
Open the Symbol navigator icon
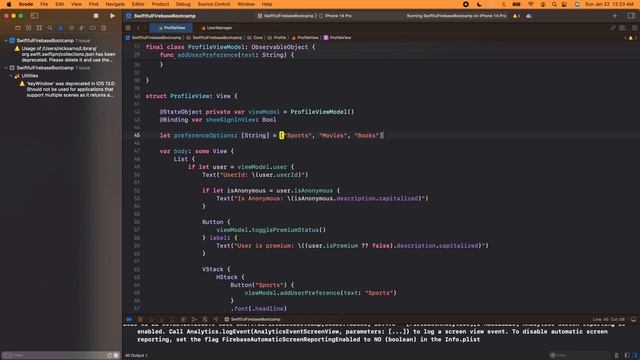(39, 28)
